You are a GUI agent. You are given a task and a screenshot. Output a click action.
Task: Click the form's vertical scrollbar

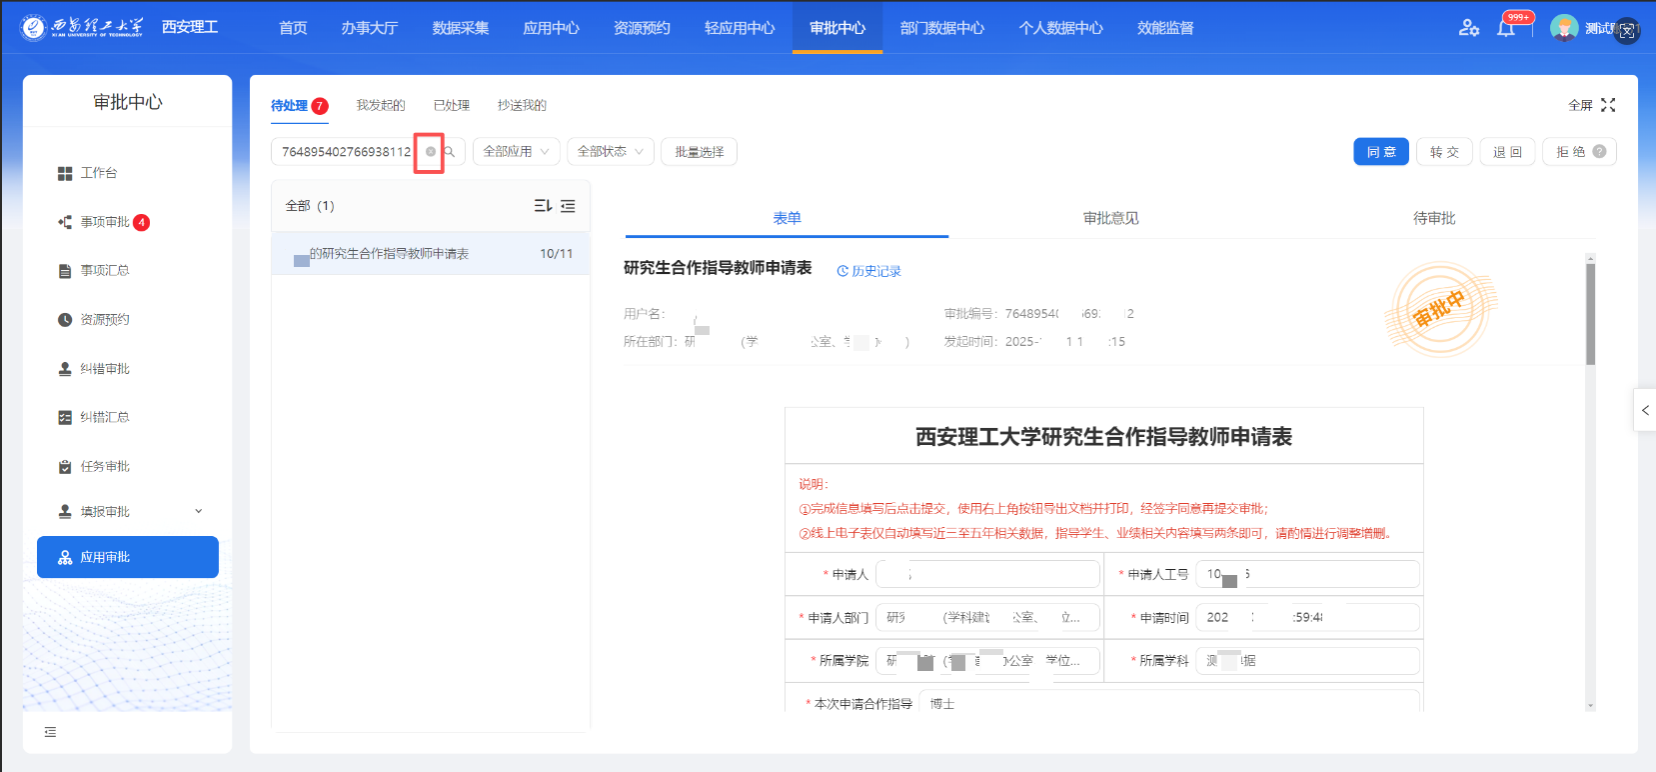(1590, 315)
